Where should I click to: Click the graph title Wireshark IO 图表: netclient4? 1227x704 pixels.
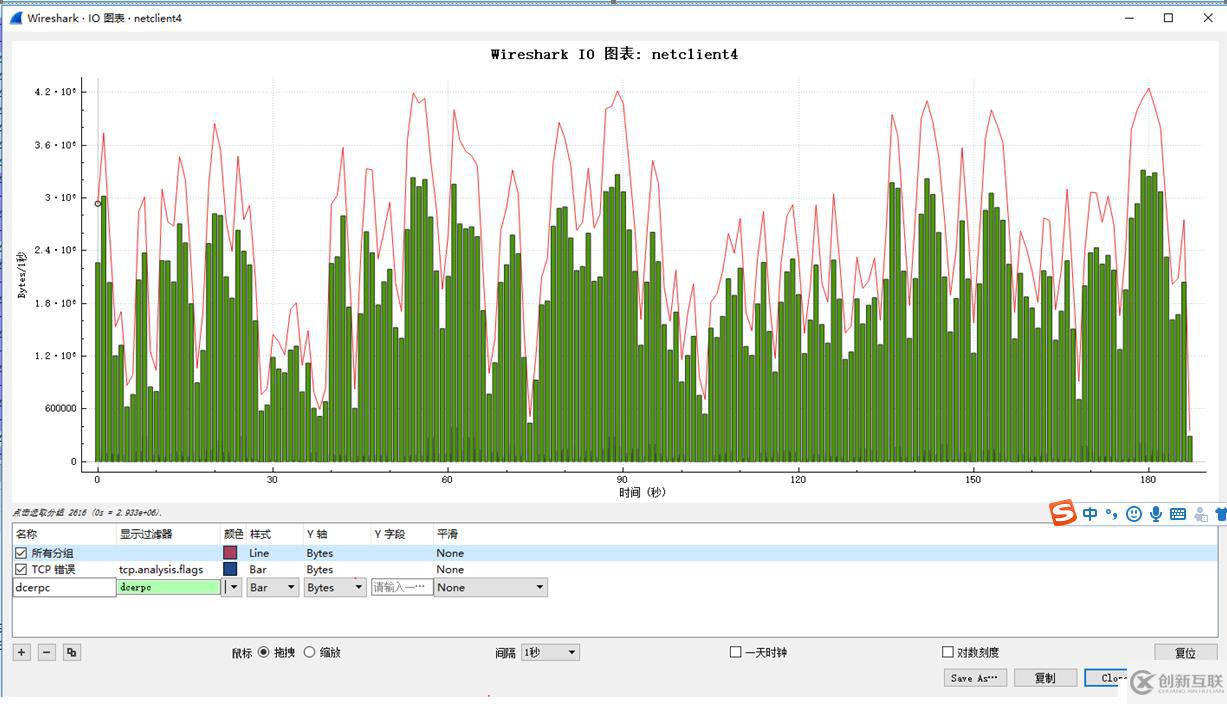coord(614,54)
